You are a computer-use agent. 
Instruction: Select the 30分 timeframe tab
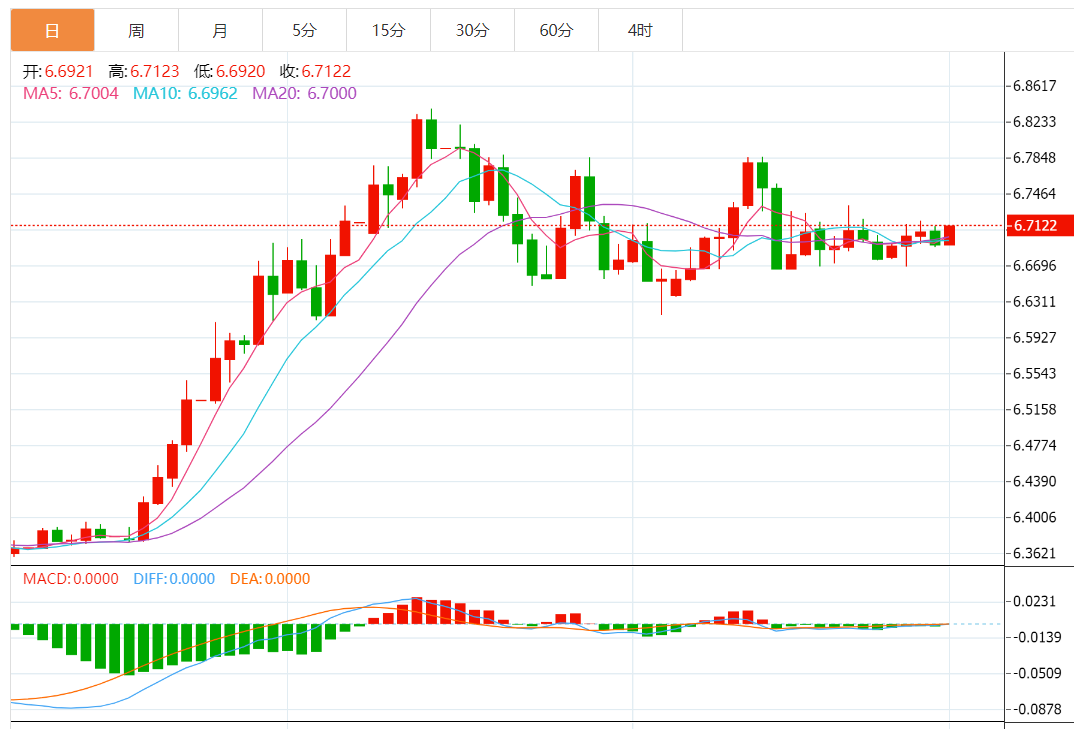point(473,30)
